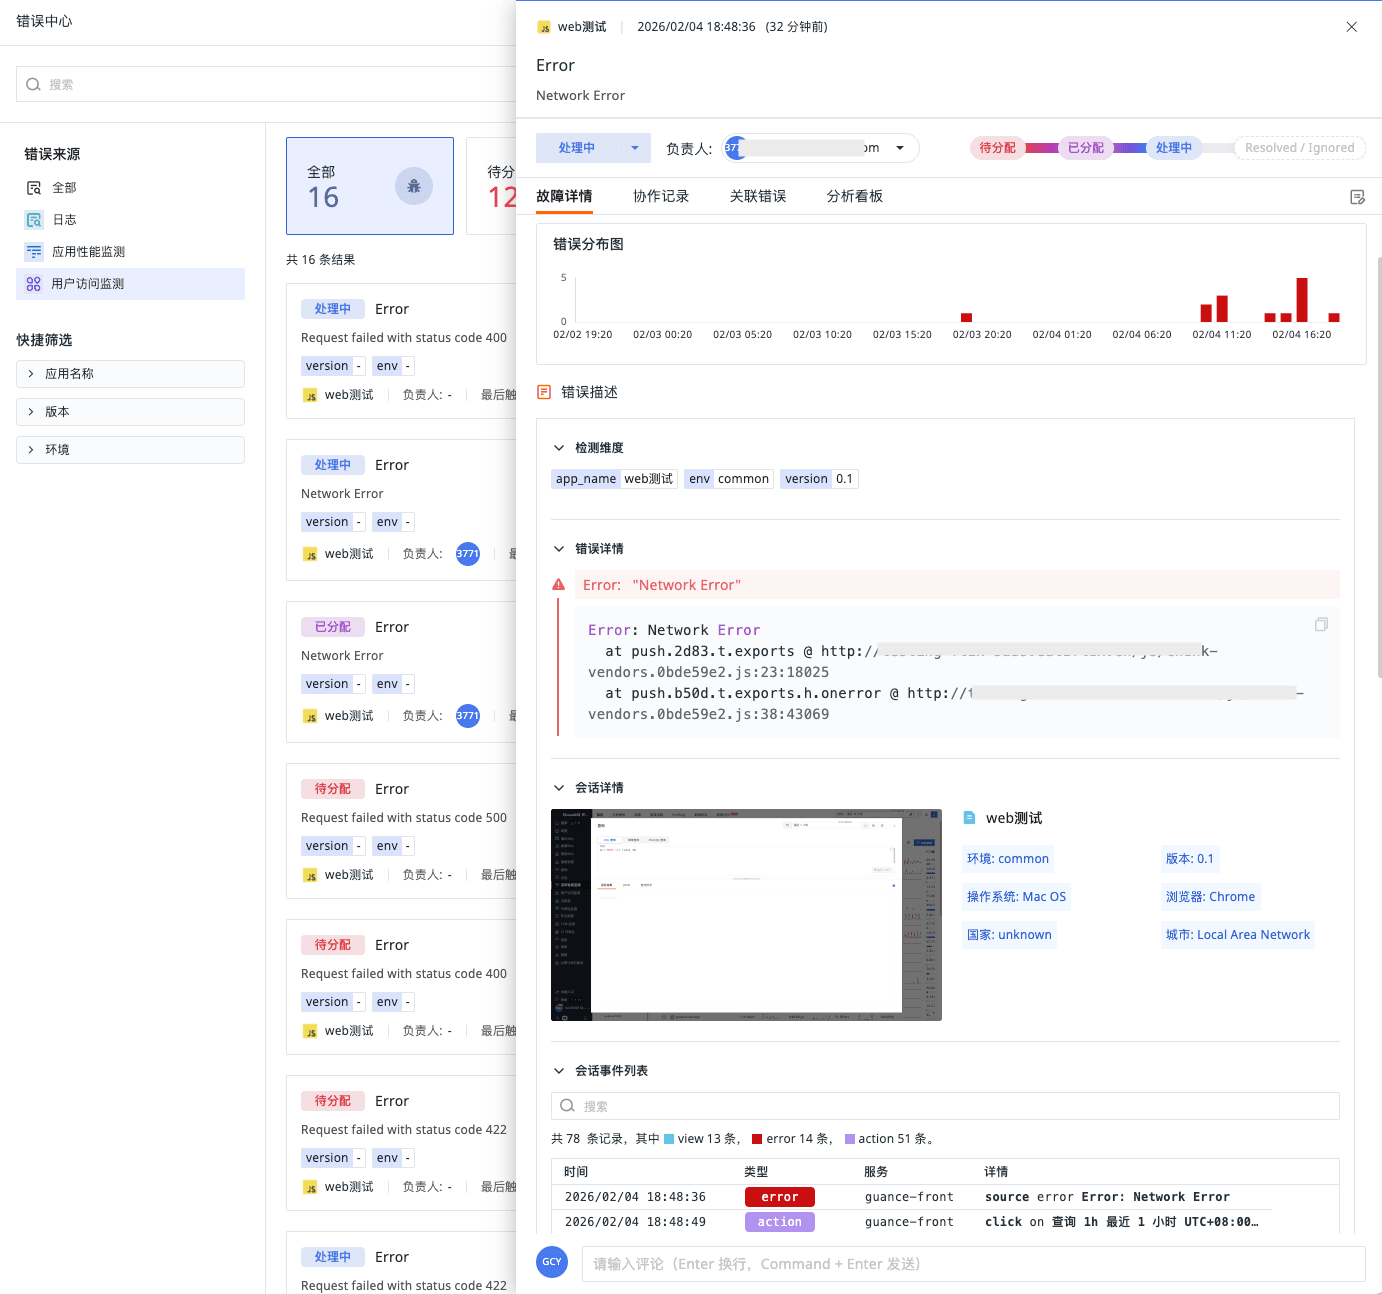The image size is (1382, 1294).
Task: Switch to the 协作记录 tab
Action: [660, 196]
